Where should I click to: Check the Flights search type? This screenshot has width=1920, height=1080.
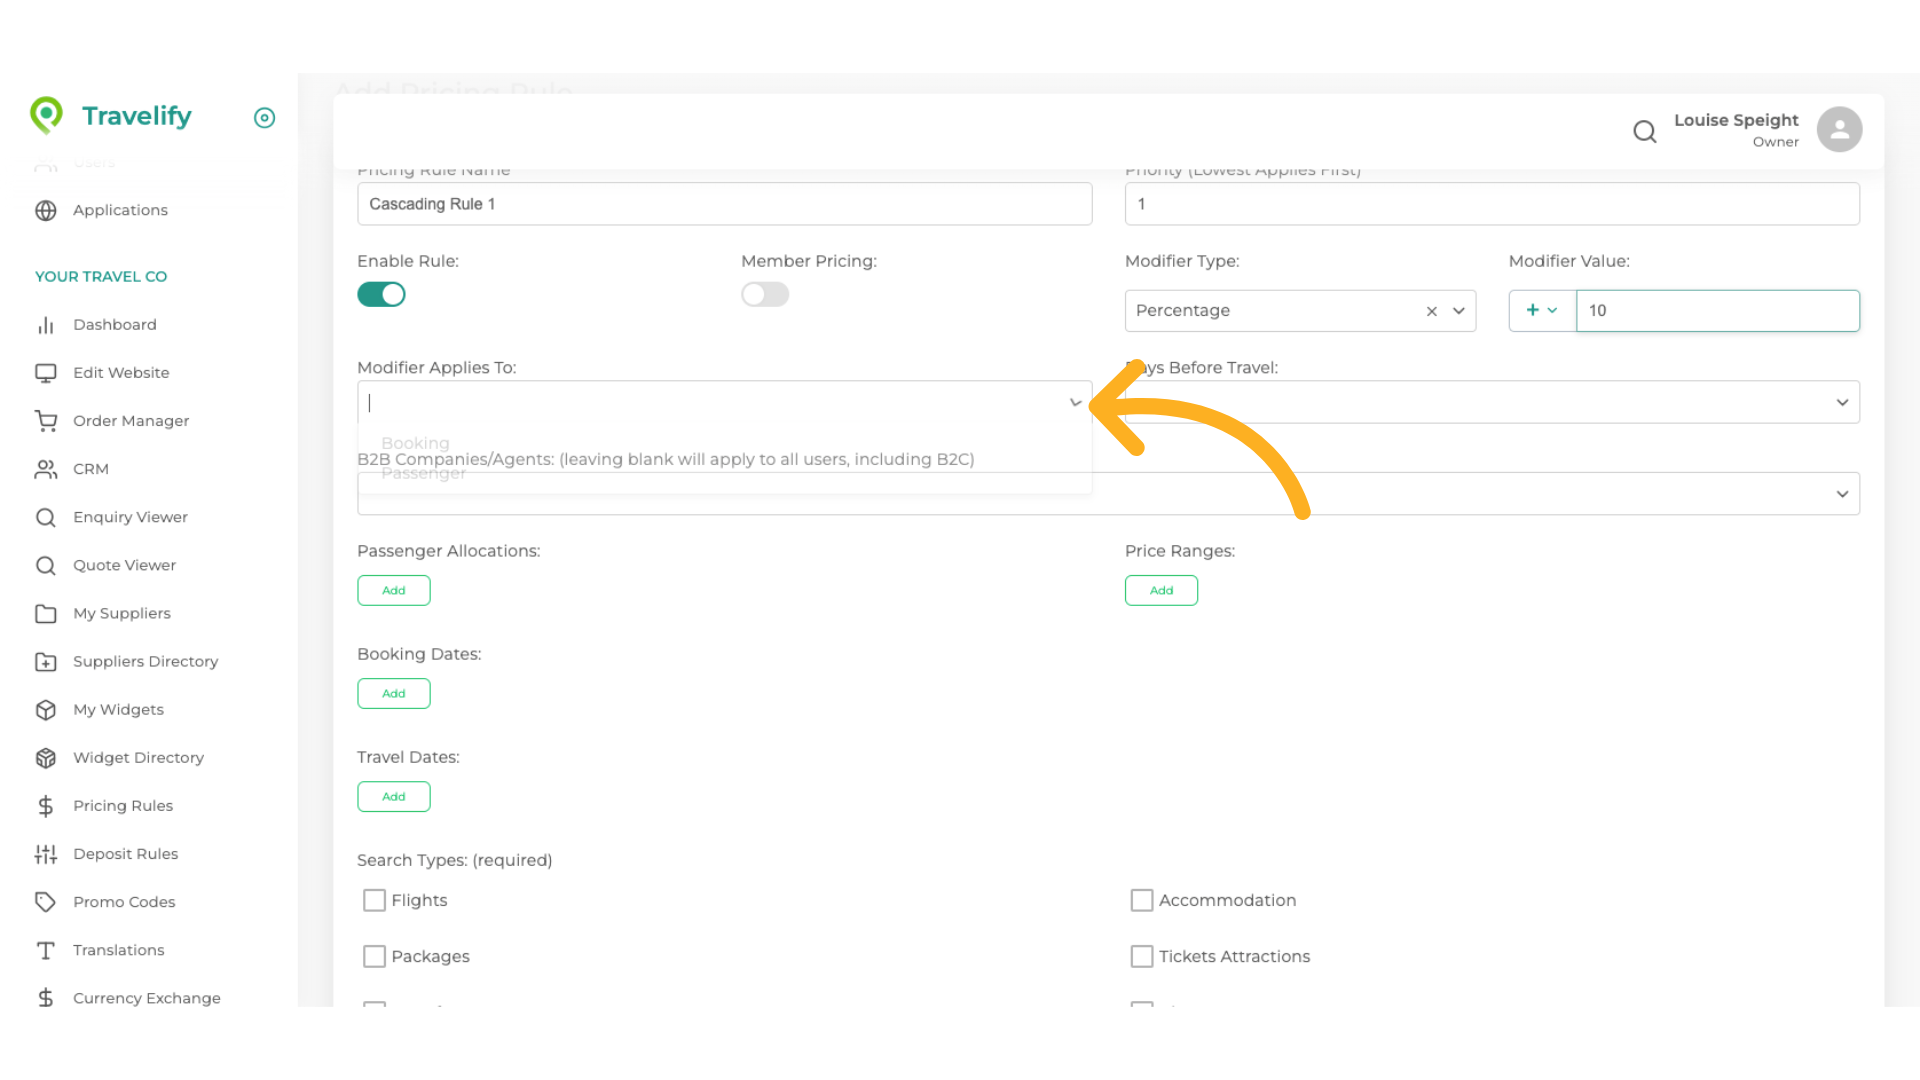374,901
